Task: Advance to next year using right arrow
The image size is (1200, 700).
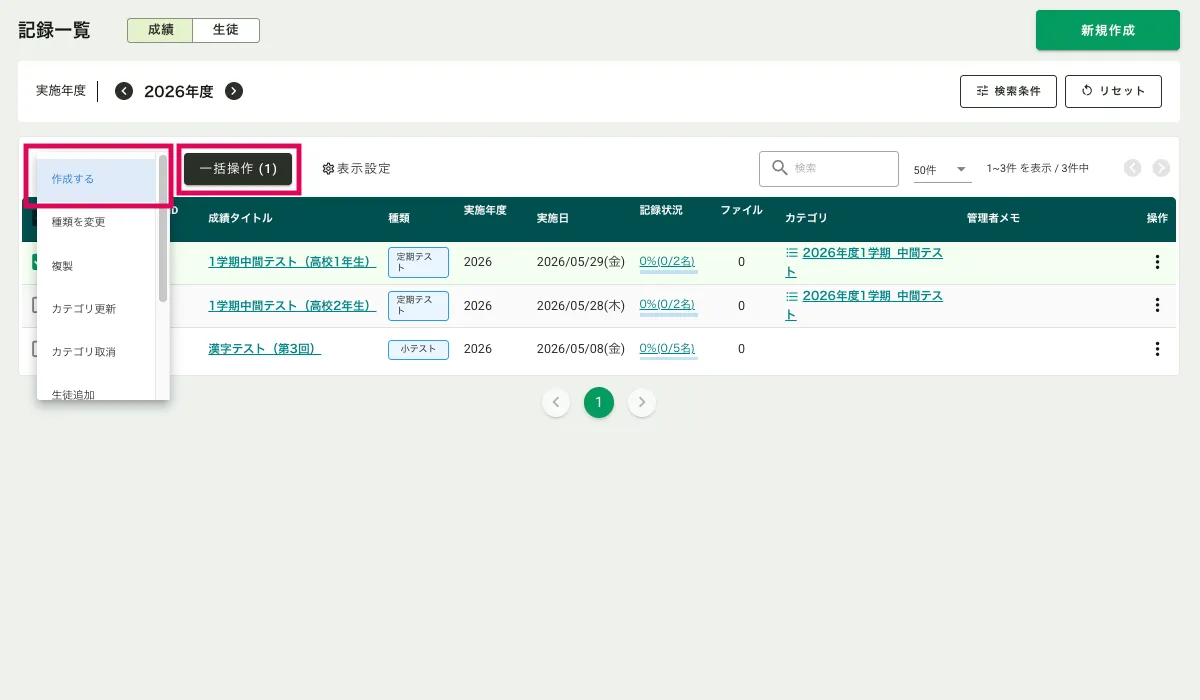Action: (x=233, y=91)
